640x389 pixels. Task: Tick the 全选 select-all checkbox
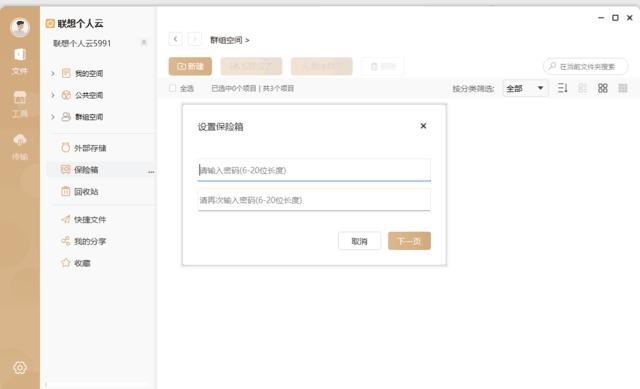point(173,88)
